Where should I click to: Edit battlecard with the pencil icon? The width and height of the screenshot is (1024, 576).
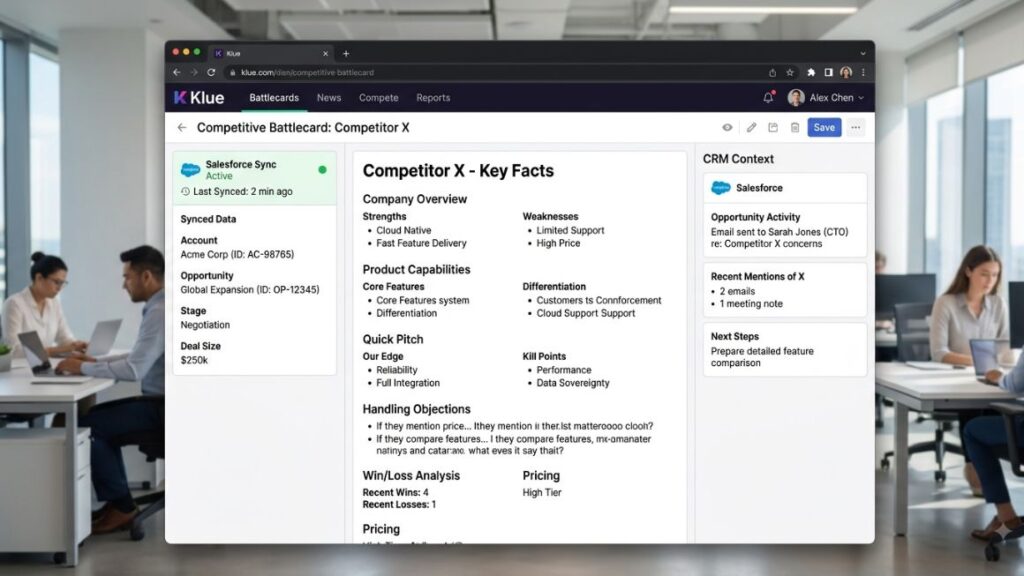pyautogui.click(x=751, y=127)
